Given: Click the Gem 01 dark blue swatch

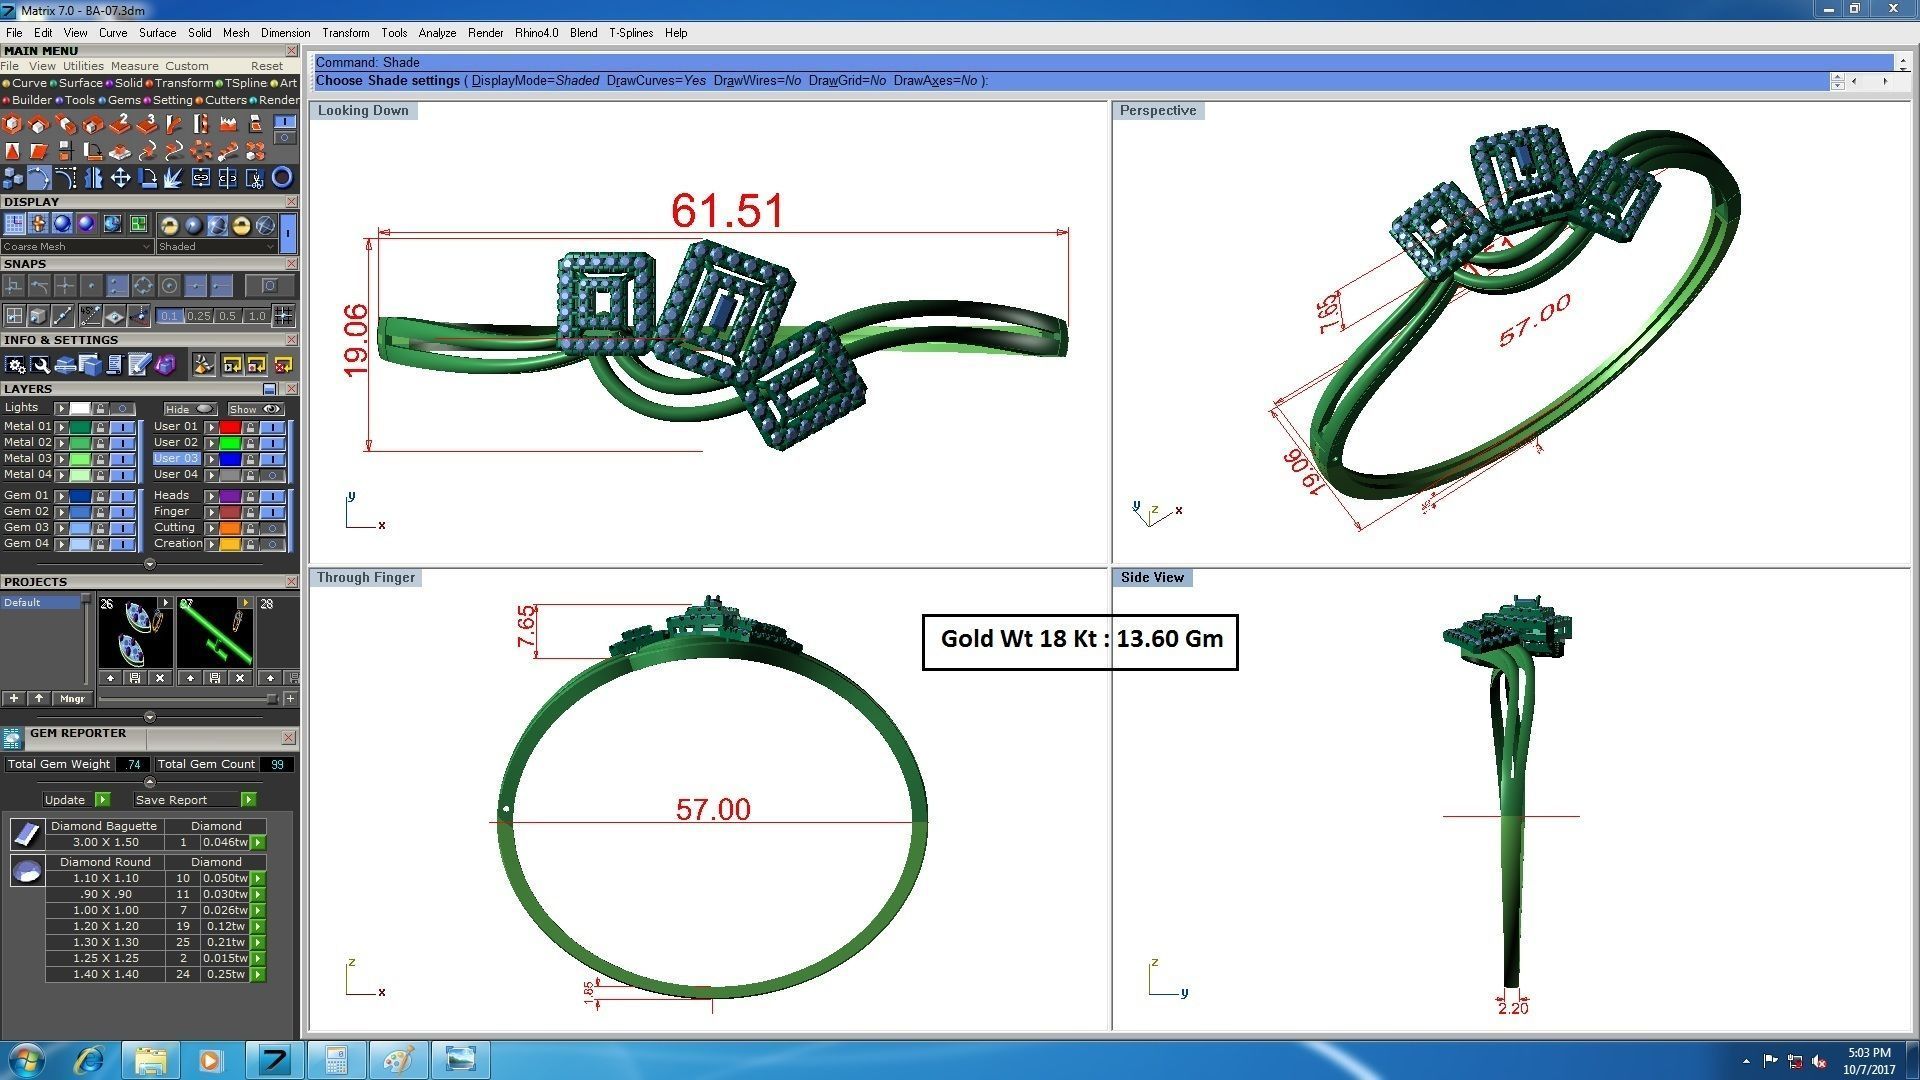Looking at the screenshot, I should tap(80, 496).
